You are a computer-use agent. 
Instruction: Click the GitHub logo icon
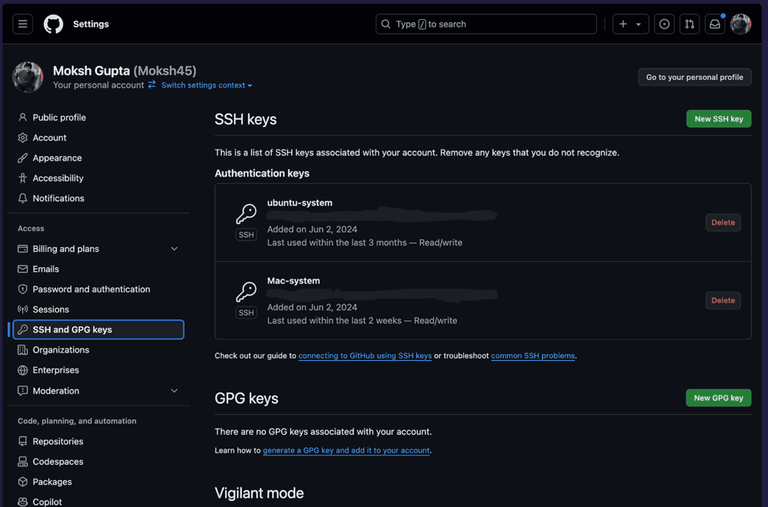(x=53, y=24)
